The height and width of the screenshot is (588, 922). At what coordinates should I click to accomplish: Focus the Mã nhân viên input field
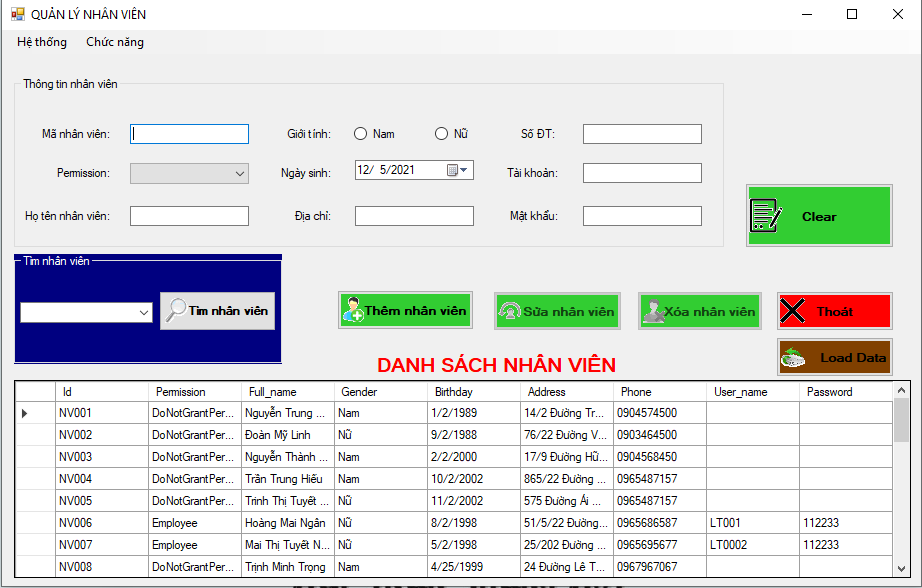coord(189,134)
